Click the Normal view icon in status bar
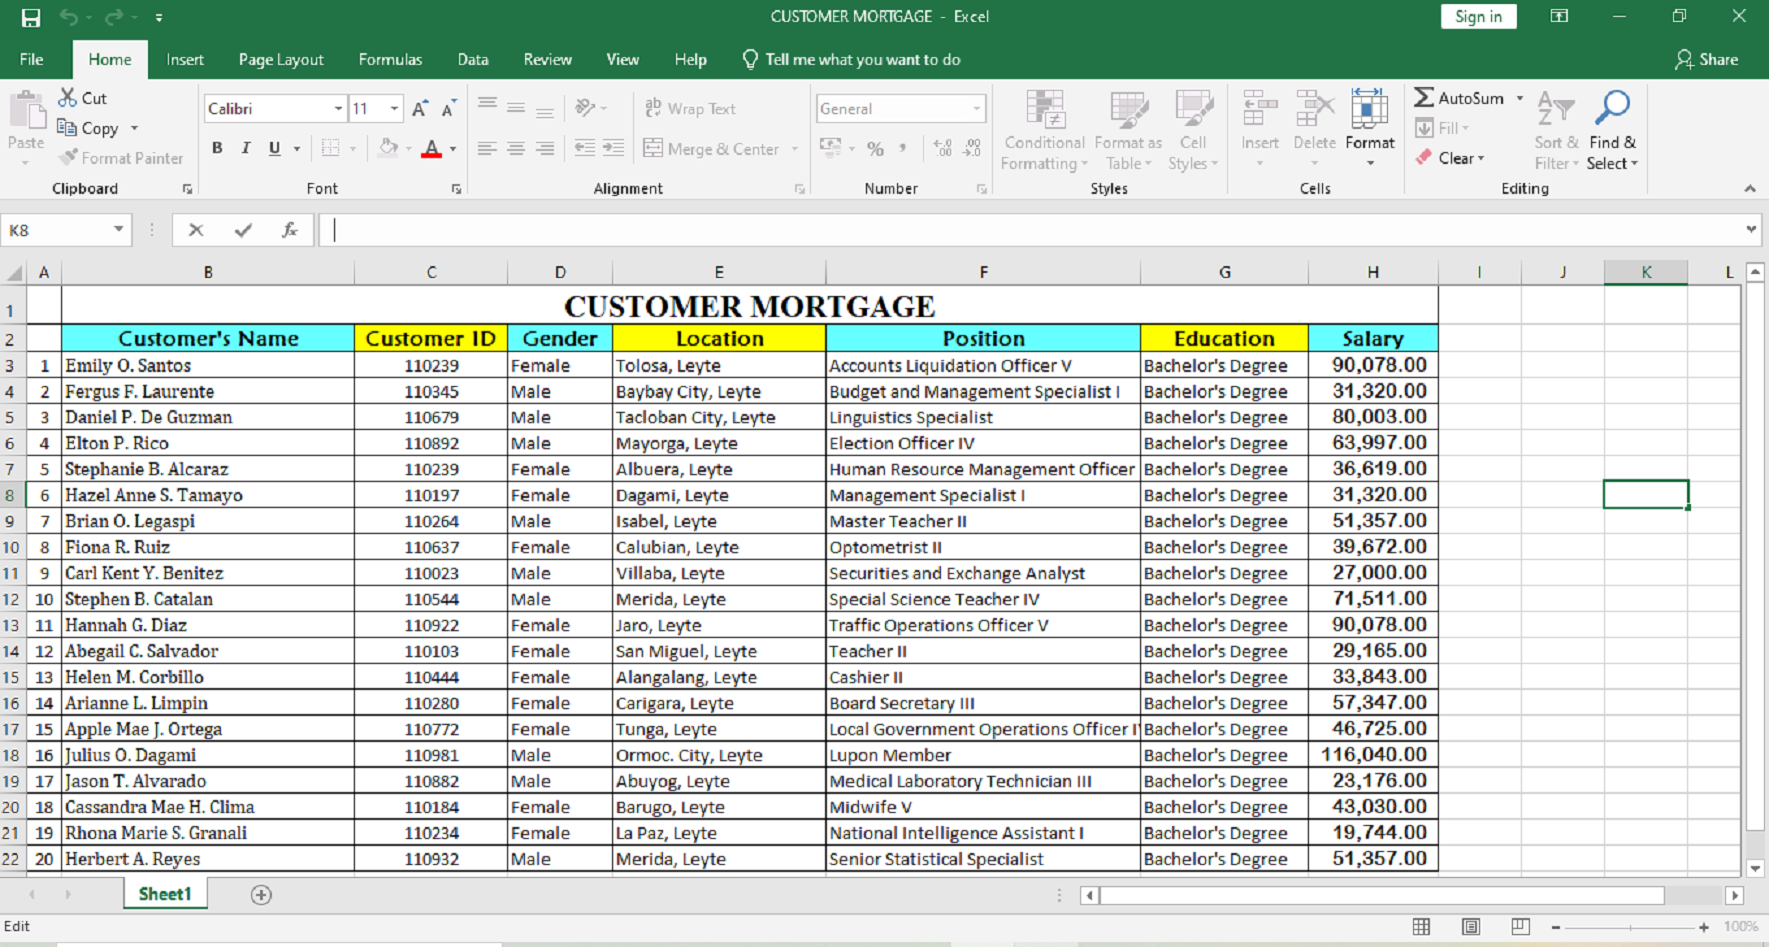The image size is (1769, 947). [x=1421, y=927]
